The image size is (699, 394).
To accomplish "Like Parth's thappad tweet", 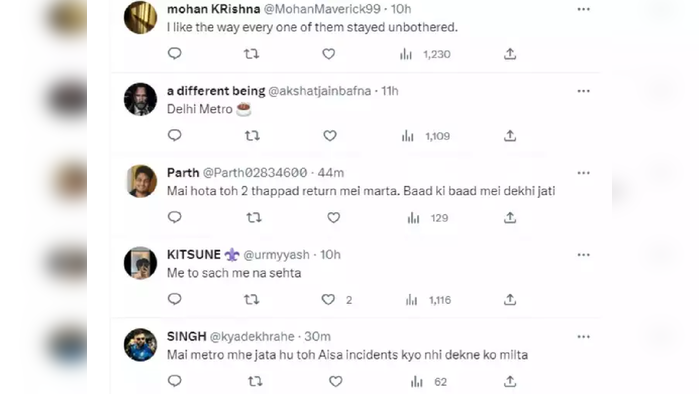I will pyautogui.click(x=333, y=218).
